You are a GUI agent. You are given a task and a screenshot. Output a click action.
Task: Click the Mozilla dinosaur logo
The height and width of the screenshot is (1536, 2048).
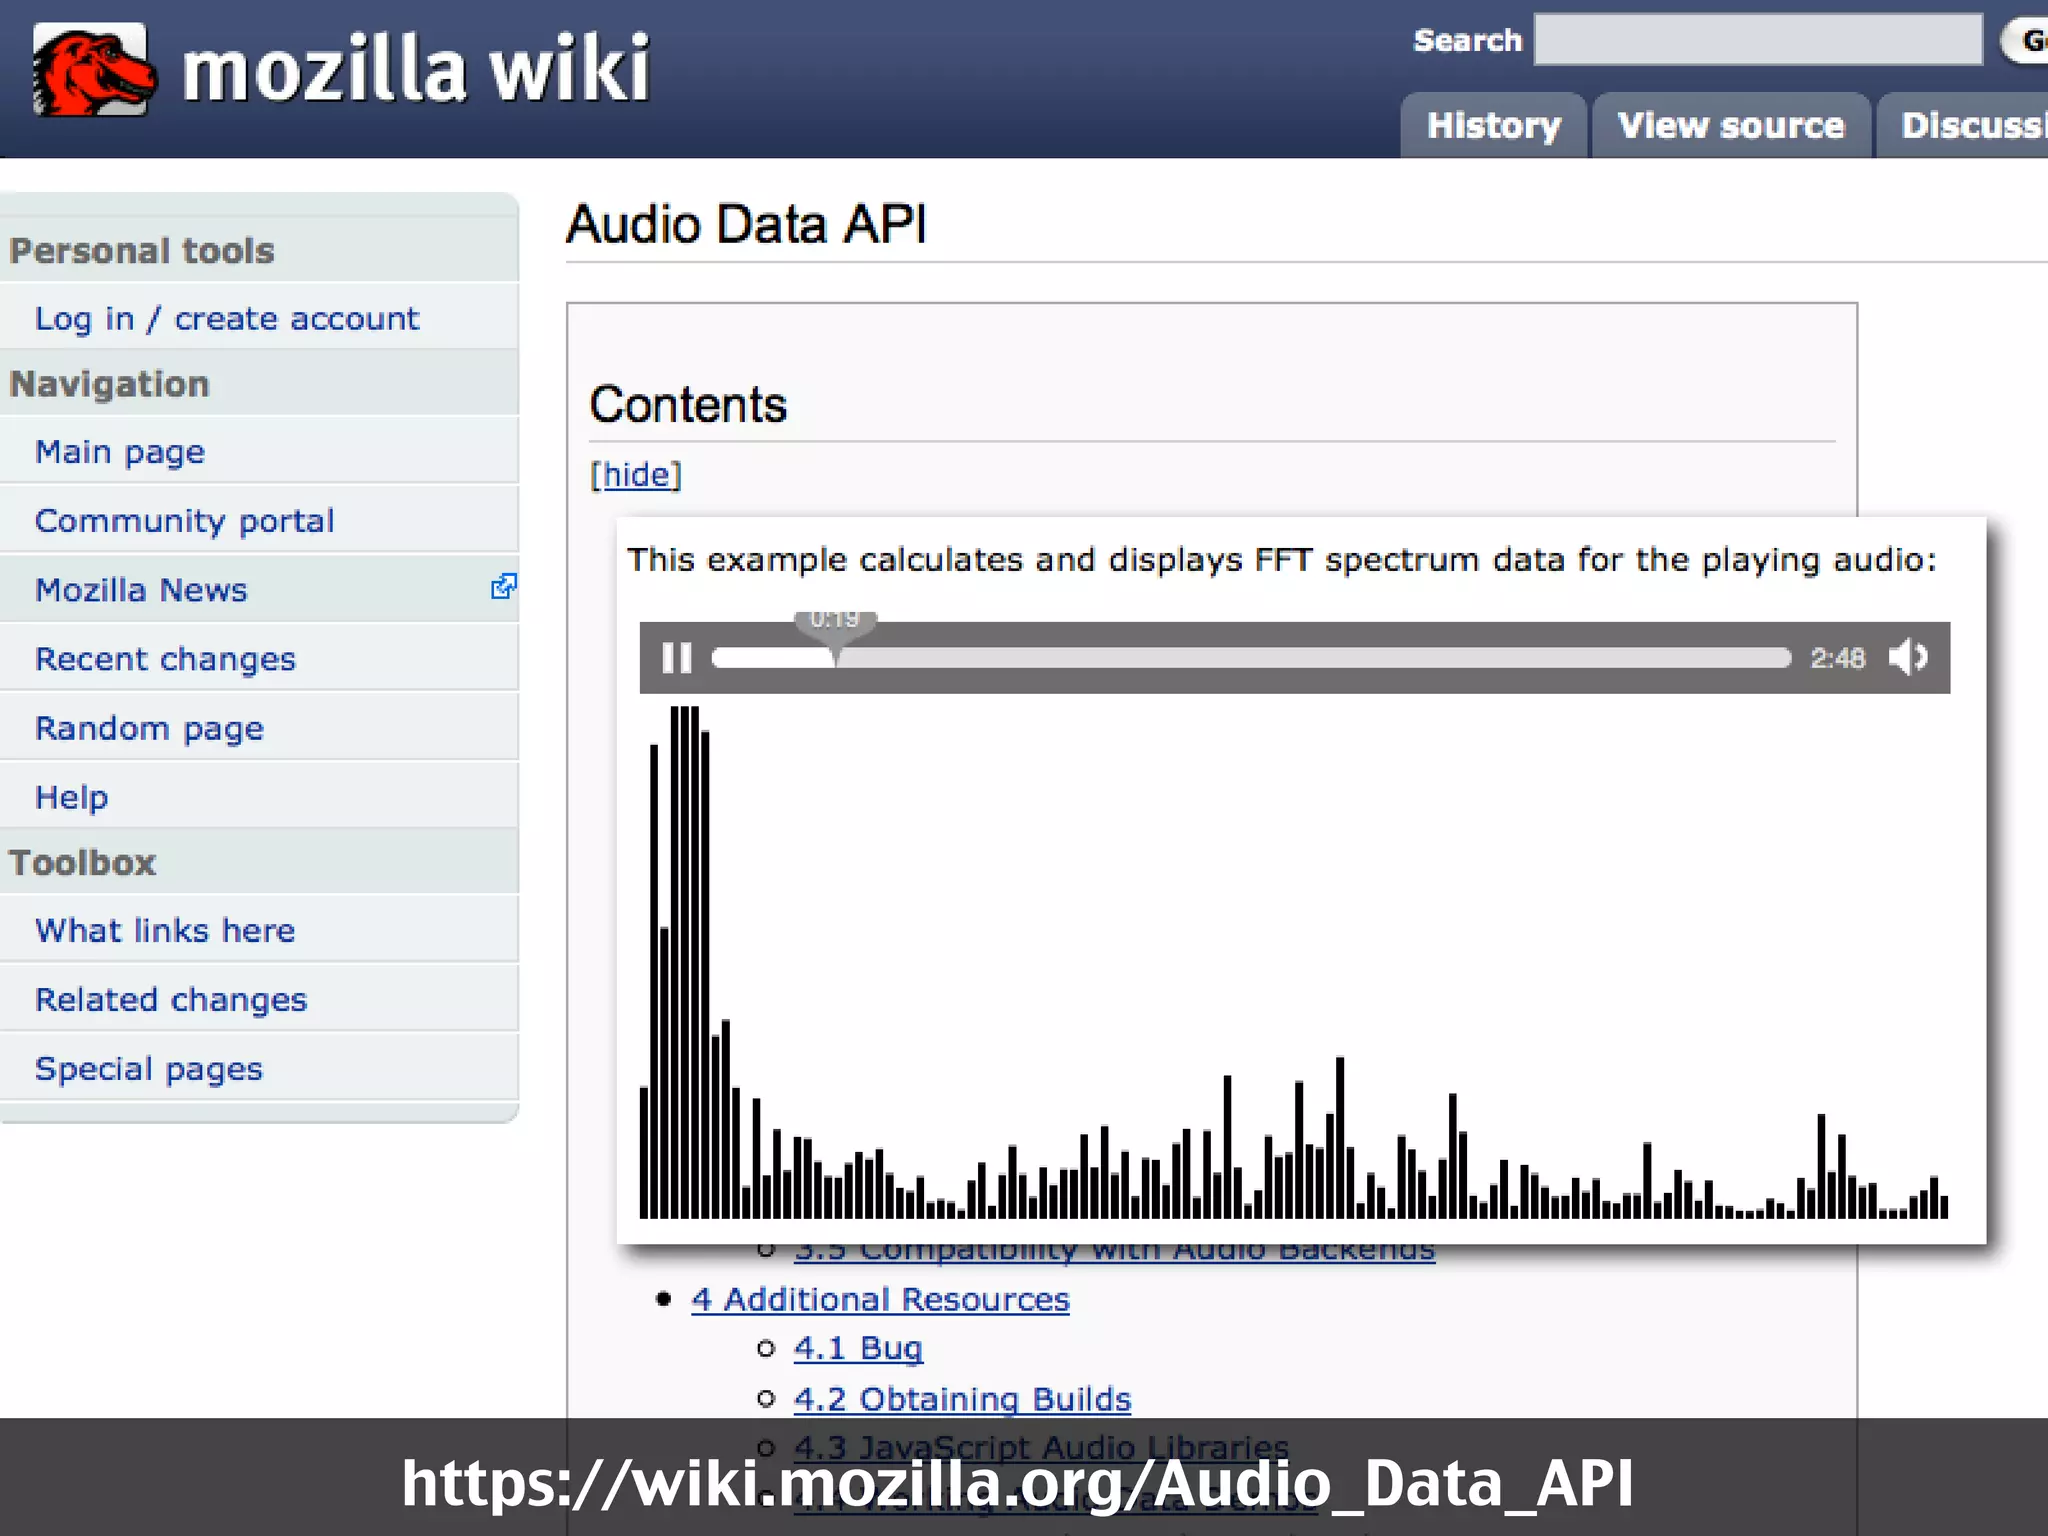[x=93, y=69]
